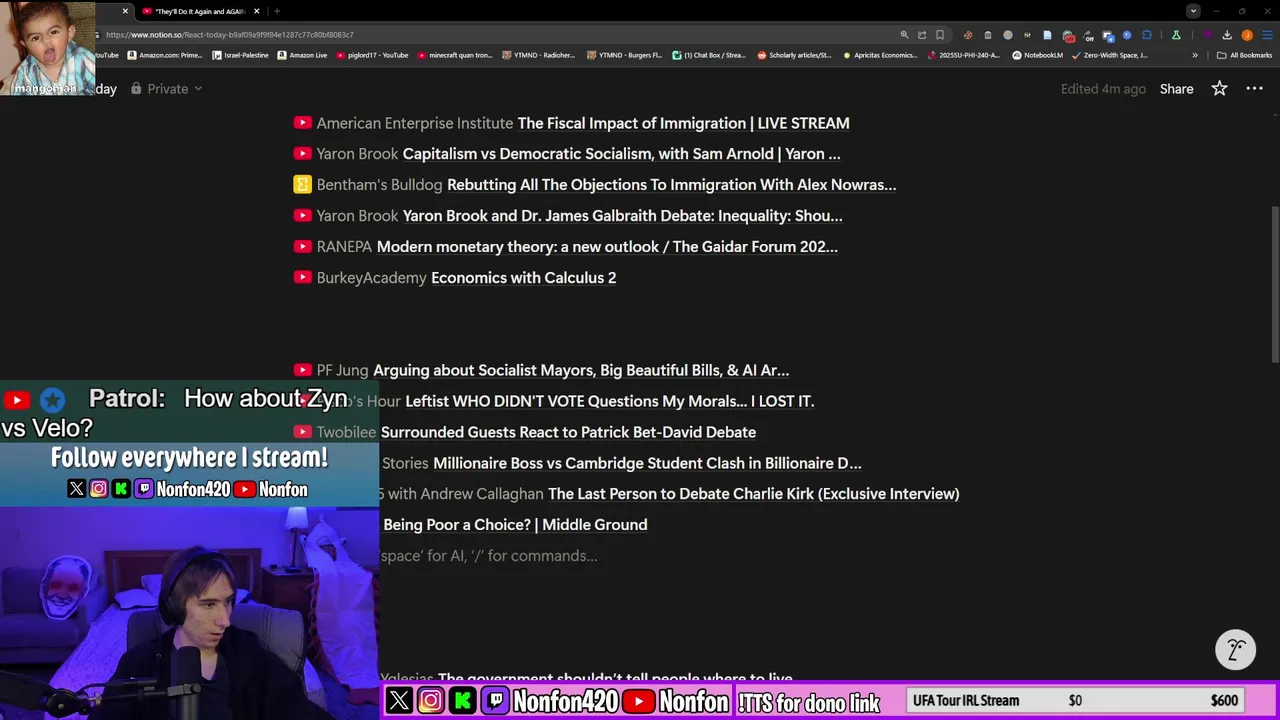Open Economics with Calculus 2 link

523,278
